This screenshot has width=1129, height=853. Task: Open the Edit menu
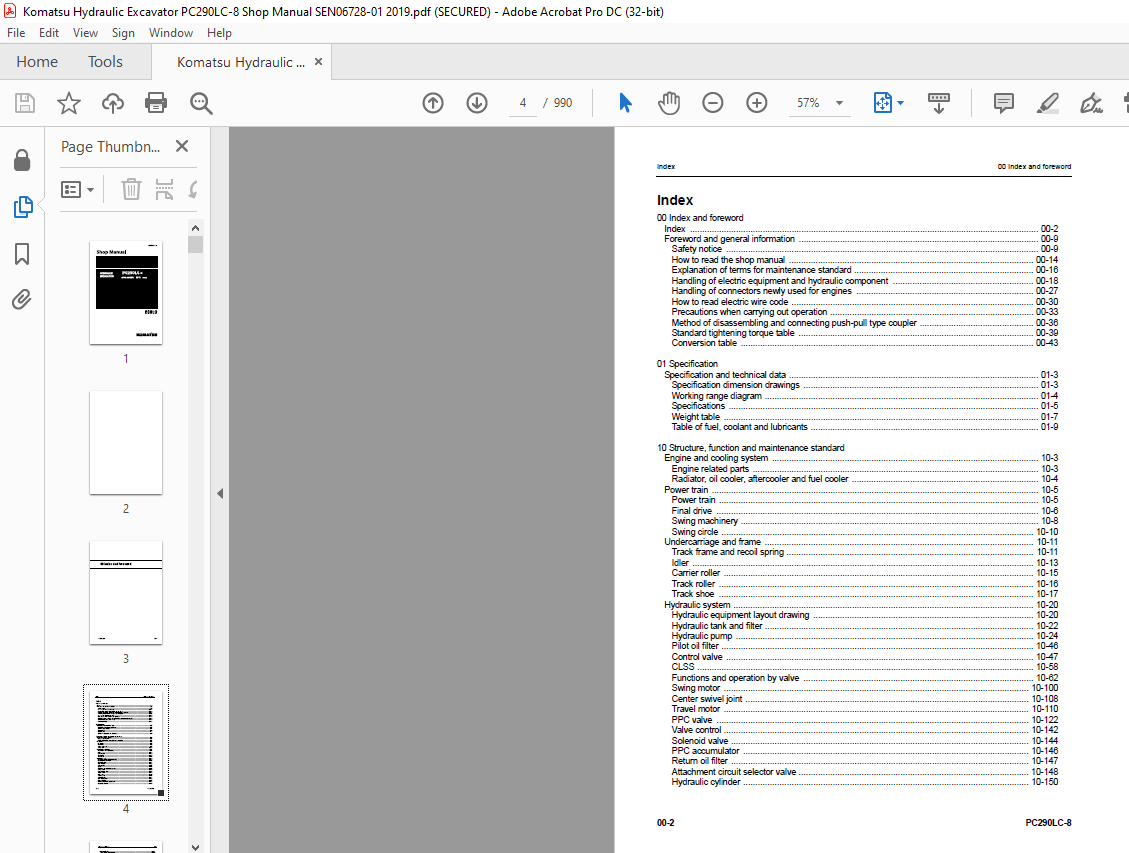click(x=49, y=32)
